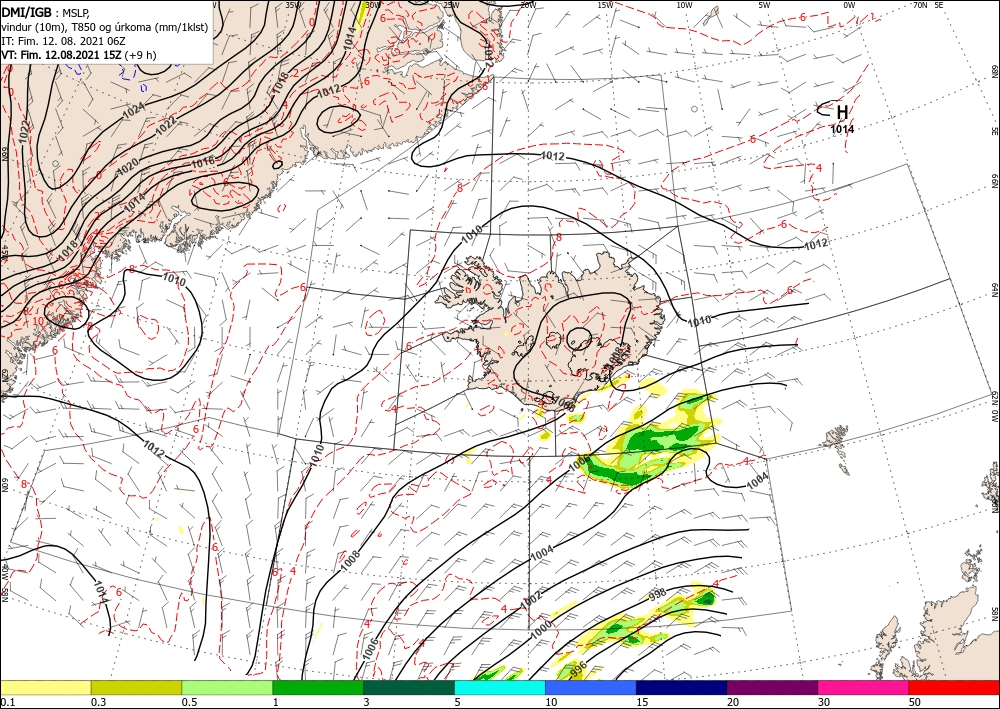Click the 'vindur (10m), T850 og úrkoma' line
The width and height of the screenshot is (1000, 709).
(105, 27)
